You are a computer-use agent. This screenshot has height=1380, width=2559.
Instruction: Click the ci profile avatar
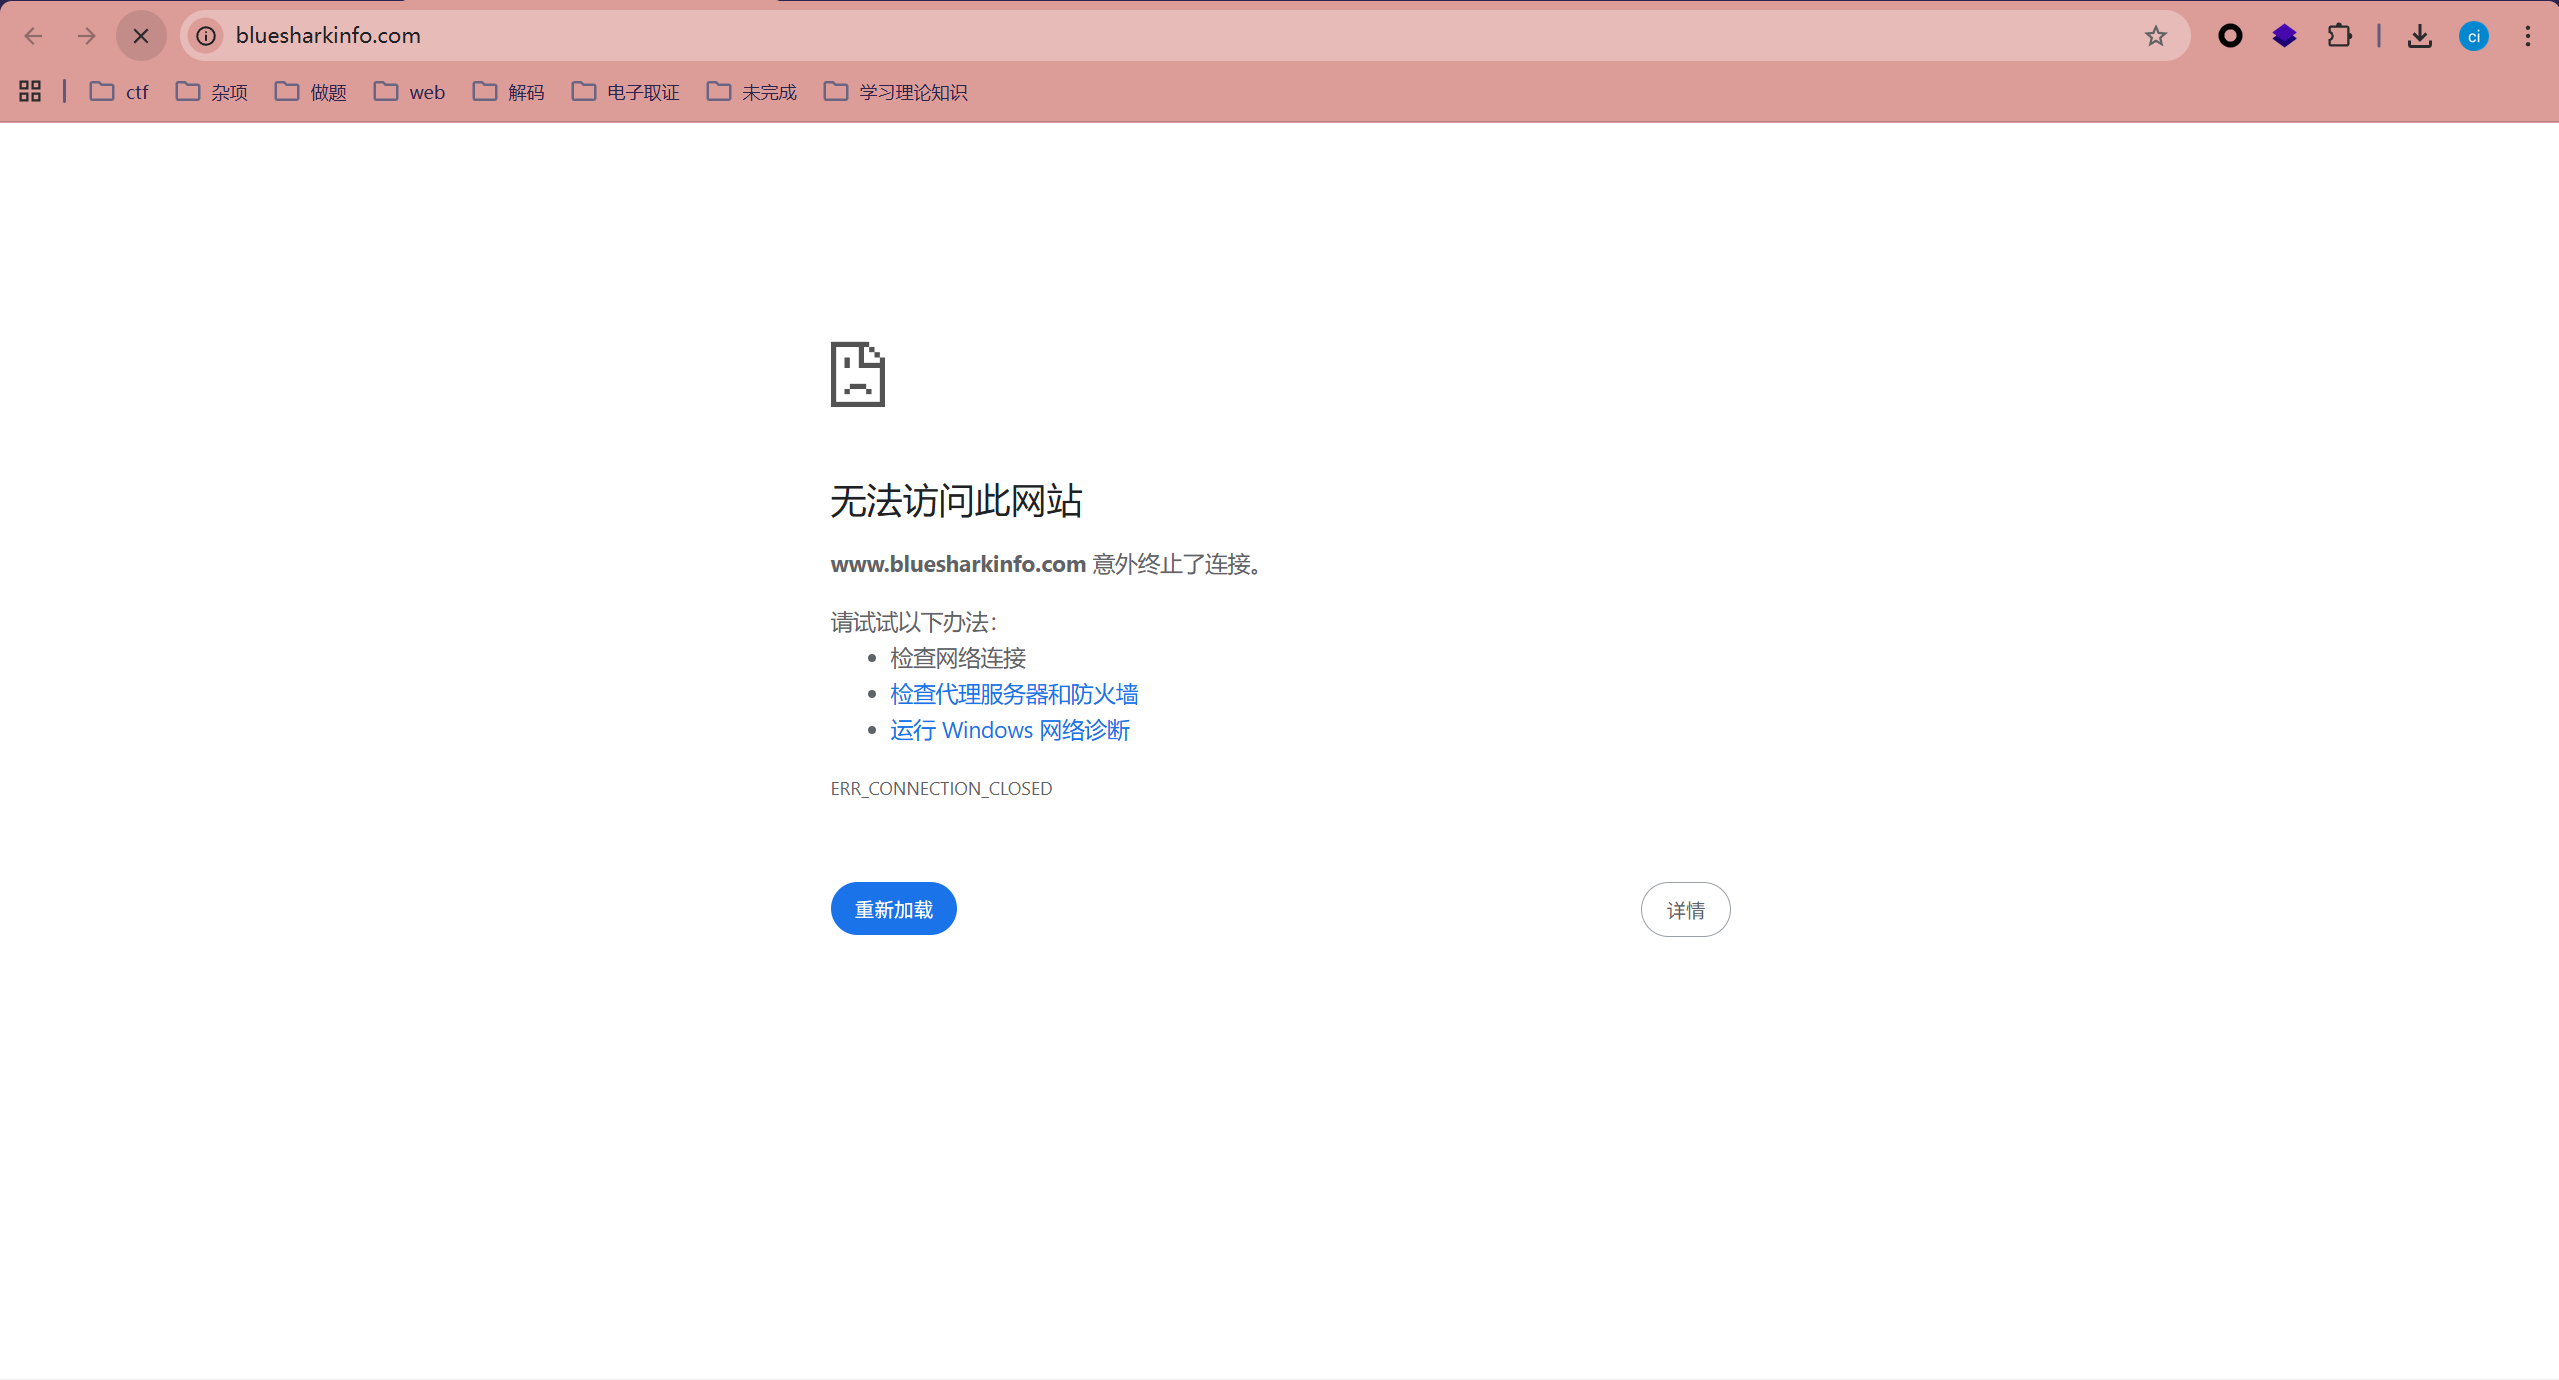(x=2473, y=36)
